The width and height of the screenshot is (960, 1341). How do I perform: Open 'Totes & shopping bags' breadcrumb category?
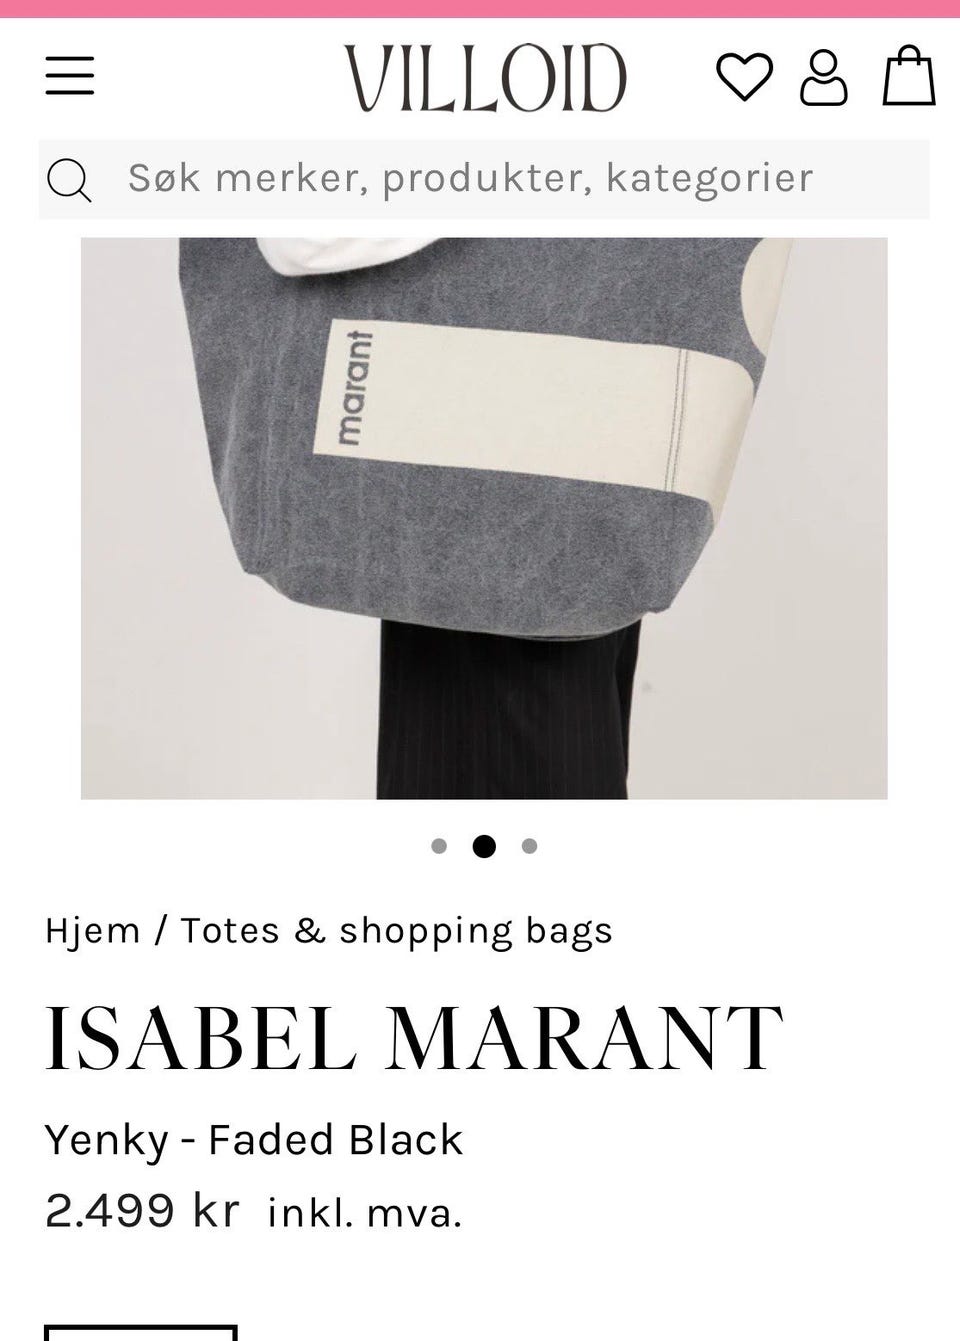[x=396, y=931]
